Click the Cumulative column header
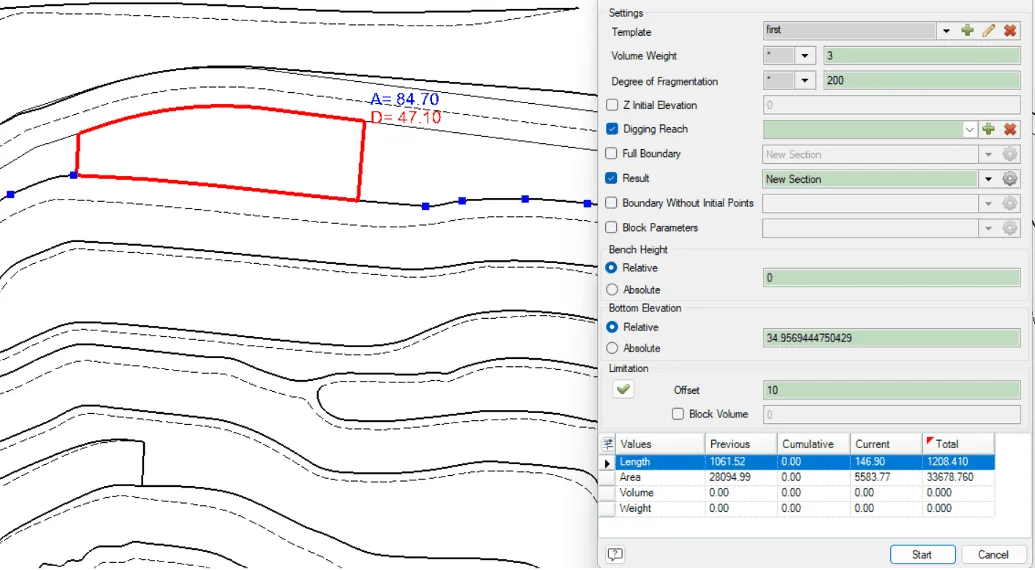 [x=813, y=444]
